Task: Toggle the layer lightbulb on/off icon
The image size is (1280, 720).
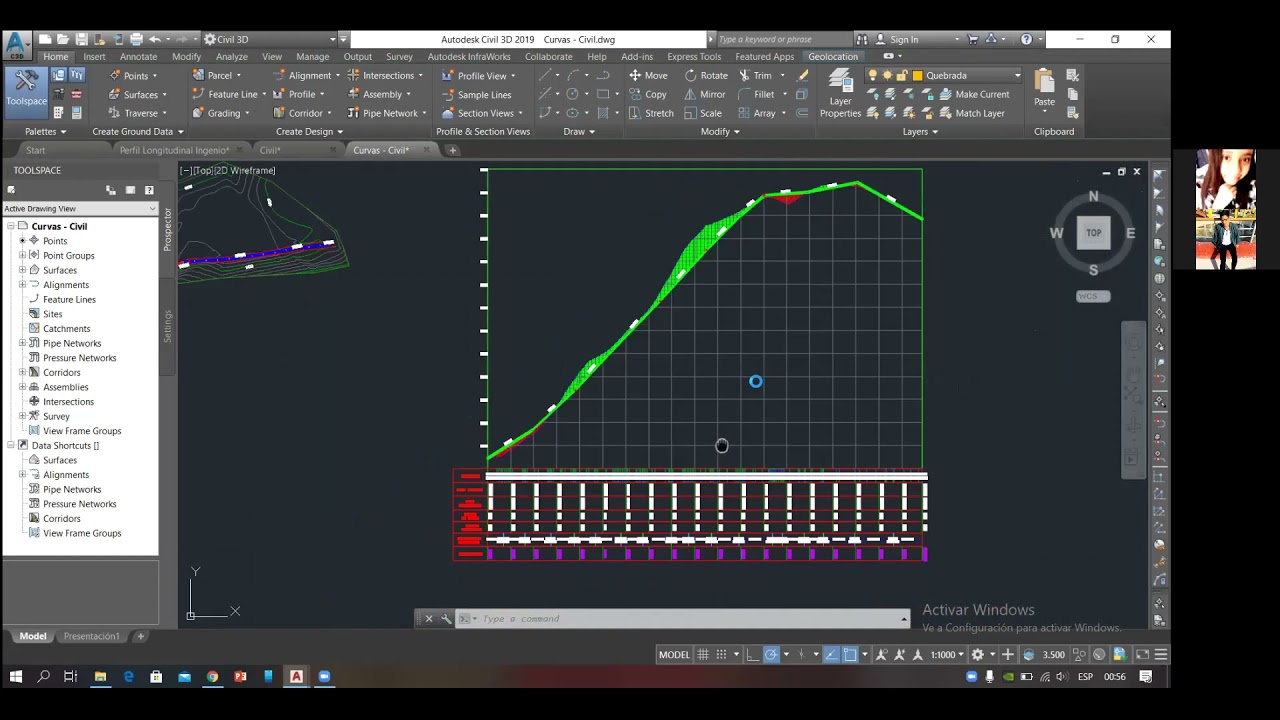Action: tap(873, 75)
